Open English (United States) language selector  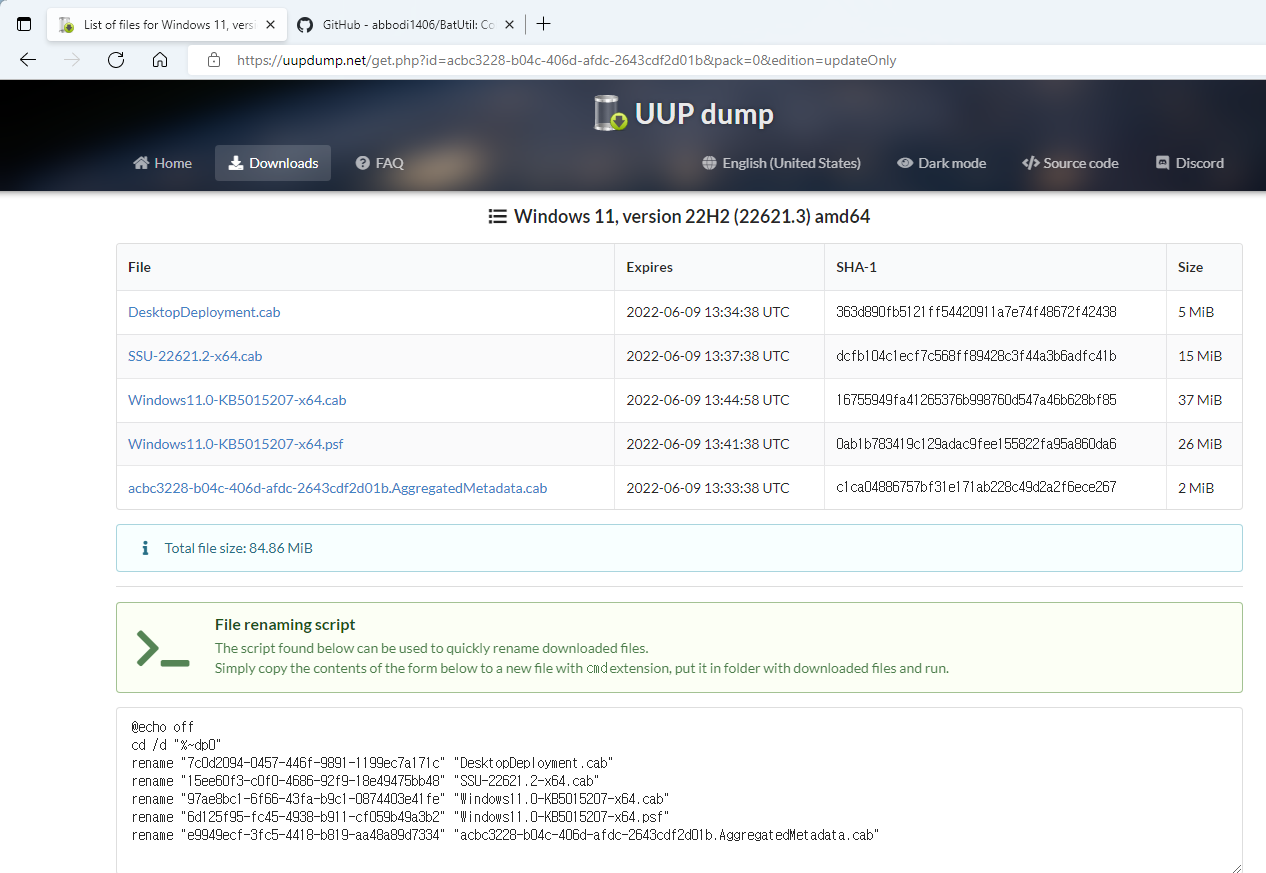781,163
